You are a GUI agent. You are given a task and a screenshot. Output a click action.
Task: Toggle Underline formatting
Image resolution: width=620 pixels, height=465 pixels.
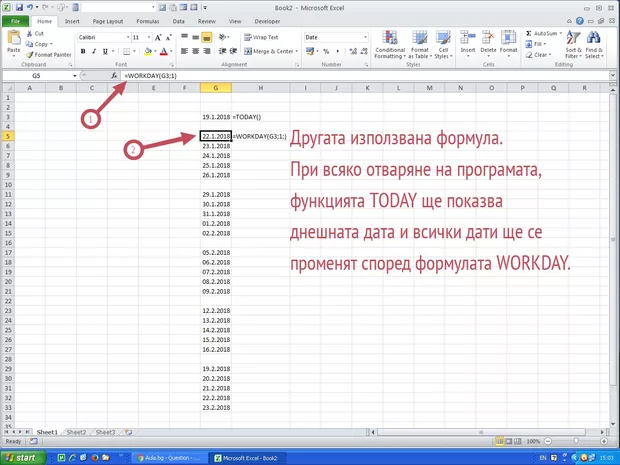pyautogui.click(x=105, y=51)
